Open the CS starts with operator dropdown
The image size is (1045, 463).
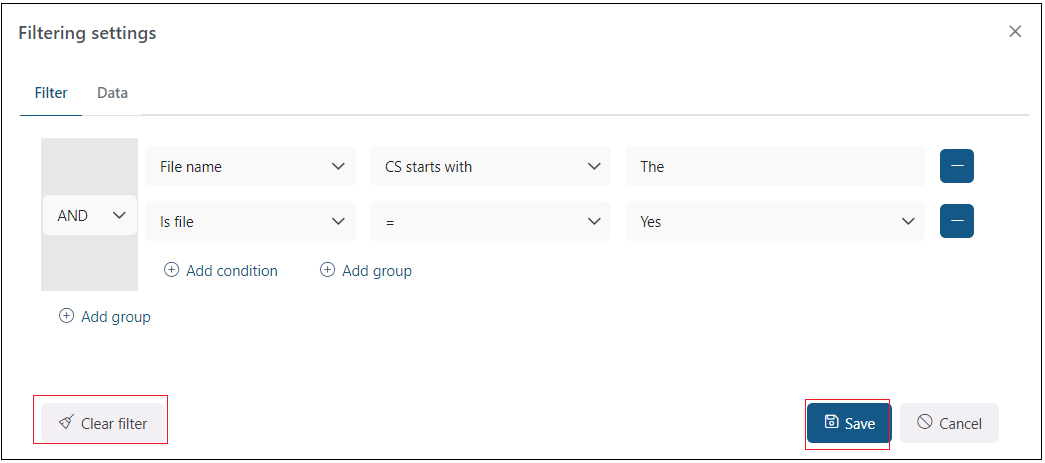[x=490, y=167]
